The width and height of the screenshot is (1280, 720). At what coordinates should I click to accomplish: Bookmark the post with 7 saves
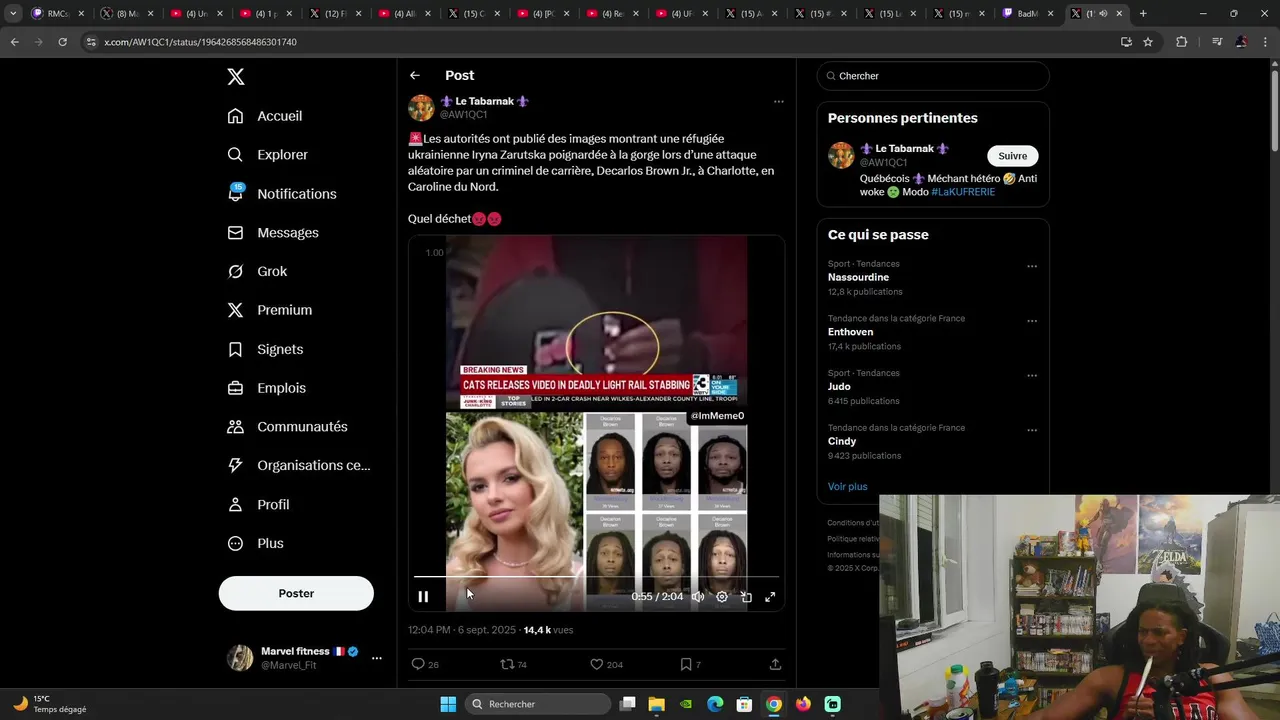tap(690, 664)
